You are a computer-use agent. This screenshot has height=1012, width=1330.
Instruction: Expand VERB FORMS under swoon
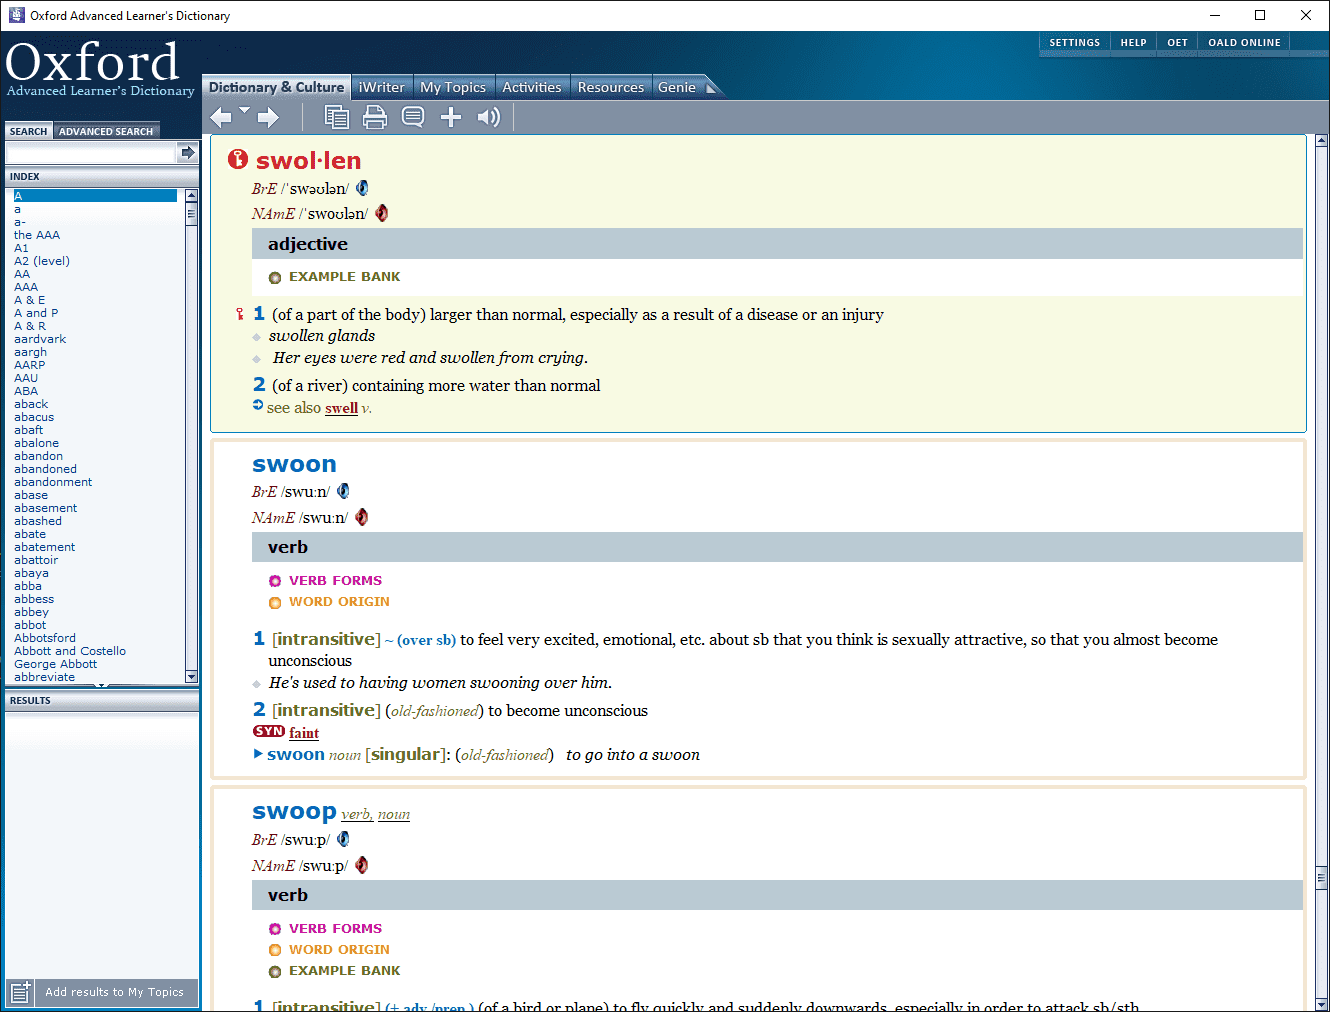335,581
